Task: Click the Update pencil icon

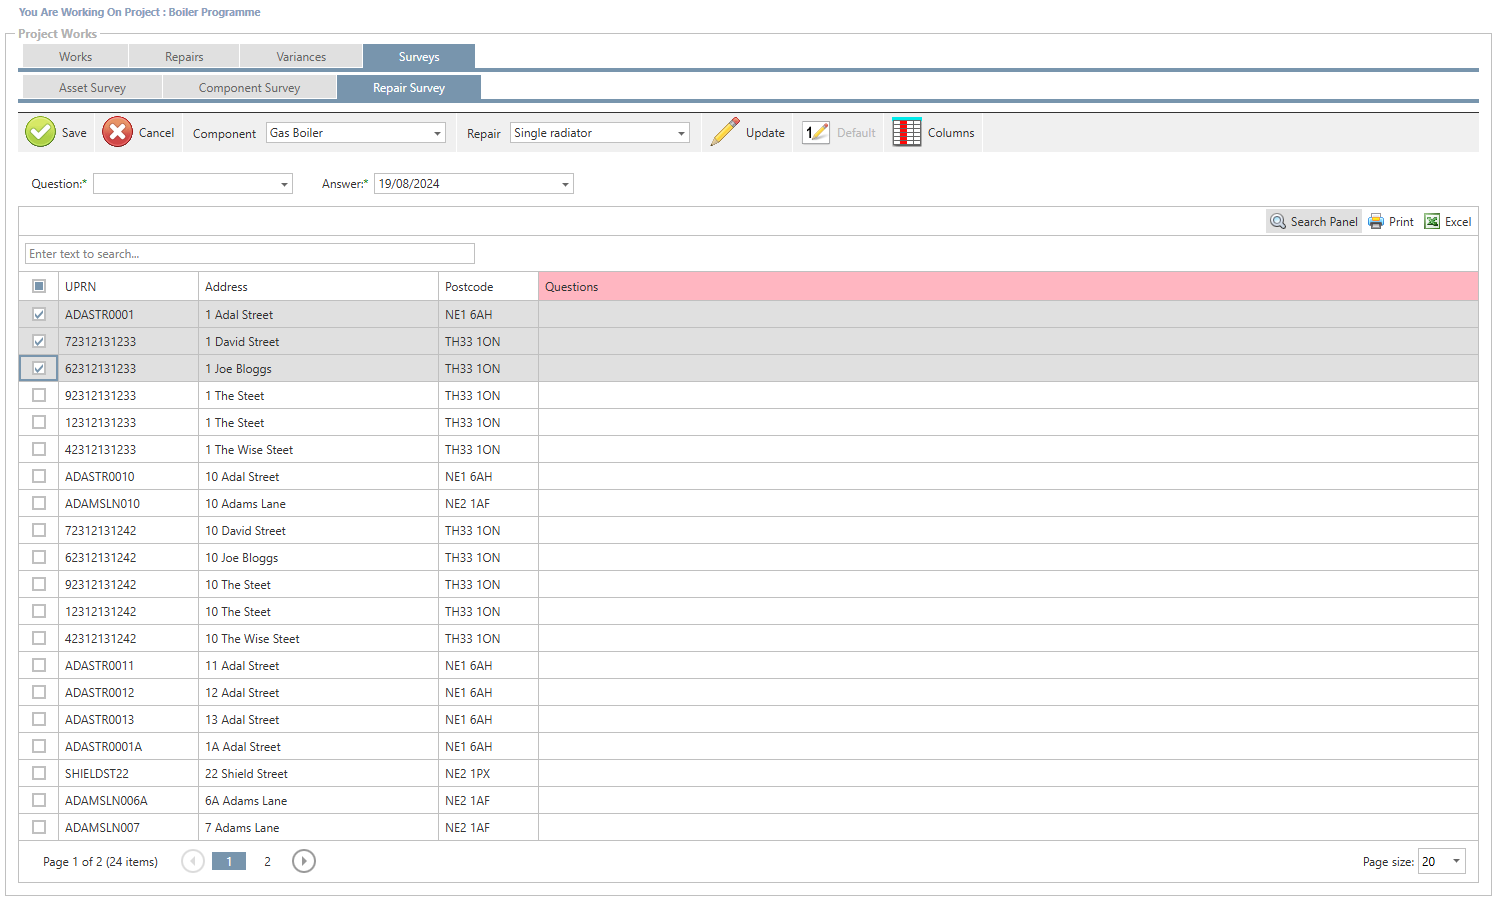Action: (x=725, y=132)
